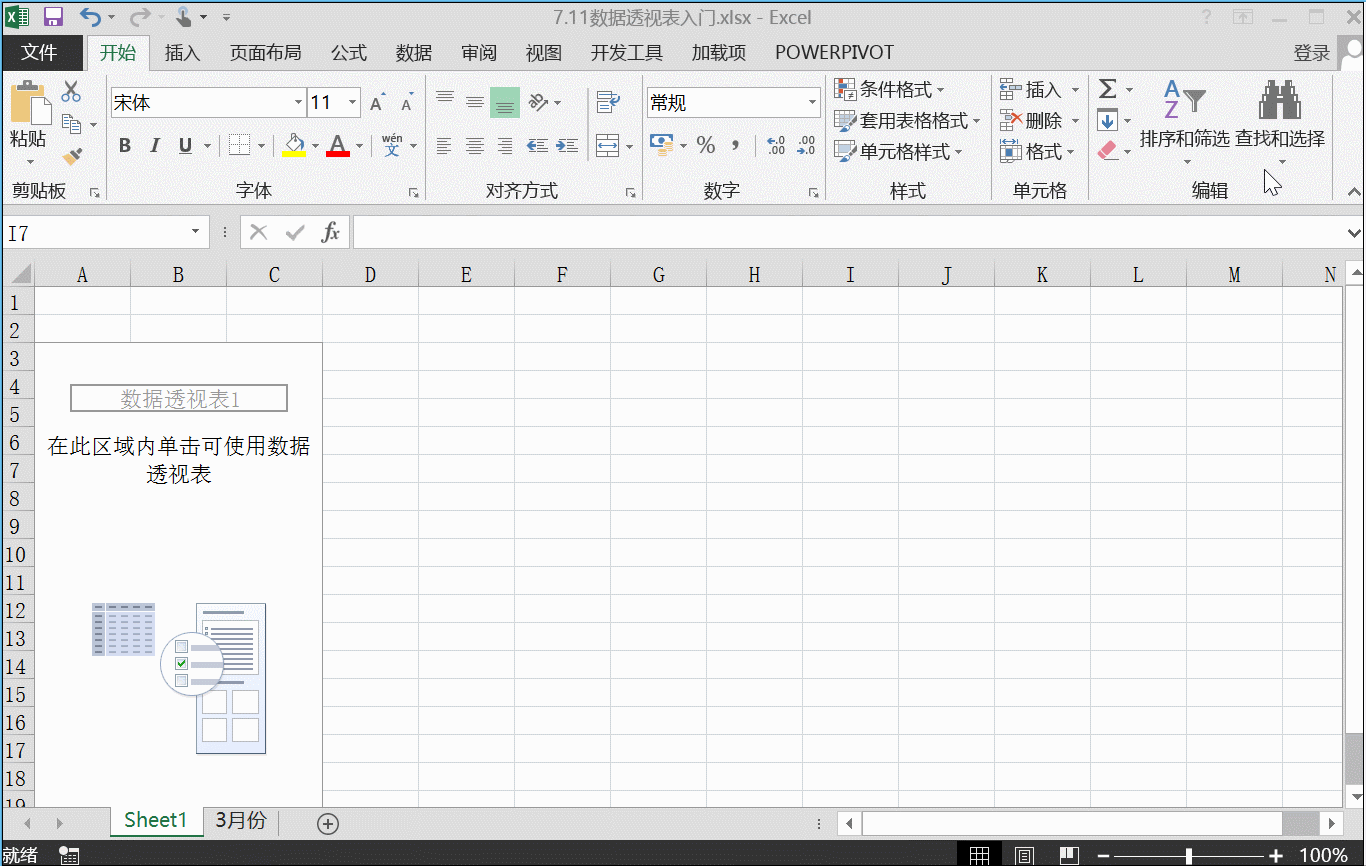Apply underline to cell text
This screenshot has width=1366, height=866.
186,145
